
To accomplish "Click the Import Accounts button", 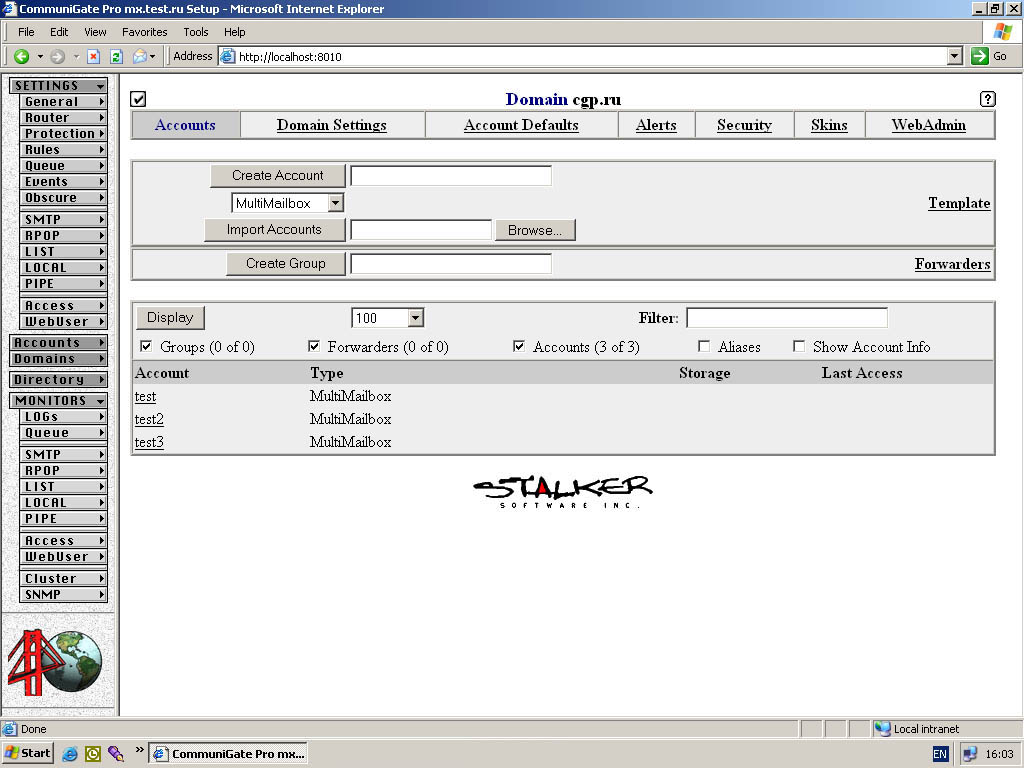I will (x=274, y=230).
